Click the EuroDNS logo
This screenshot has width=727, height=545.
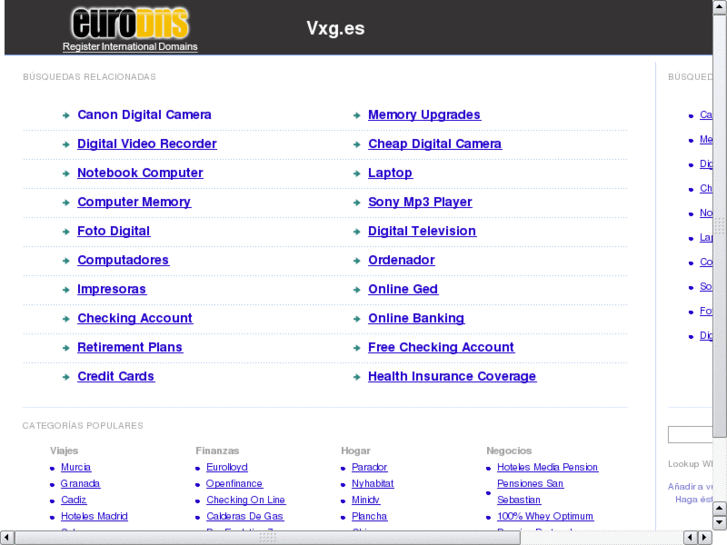click(x=130, y=29)
